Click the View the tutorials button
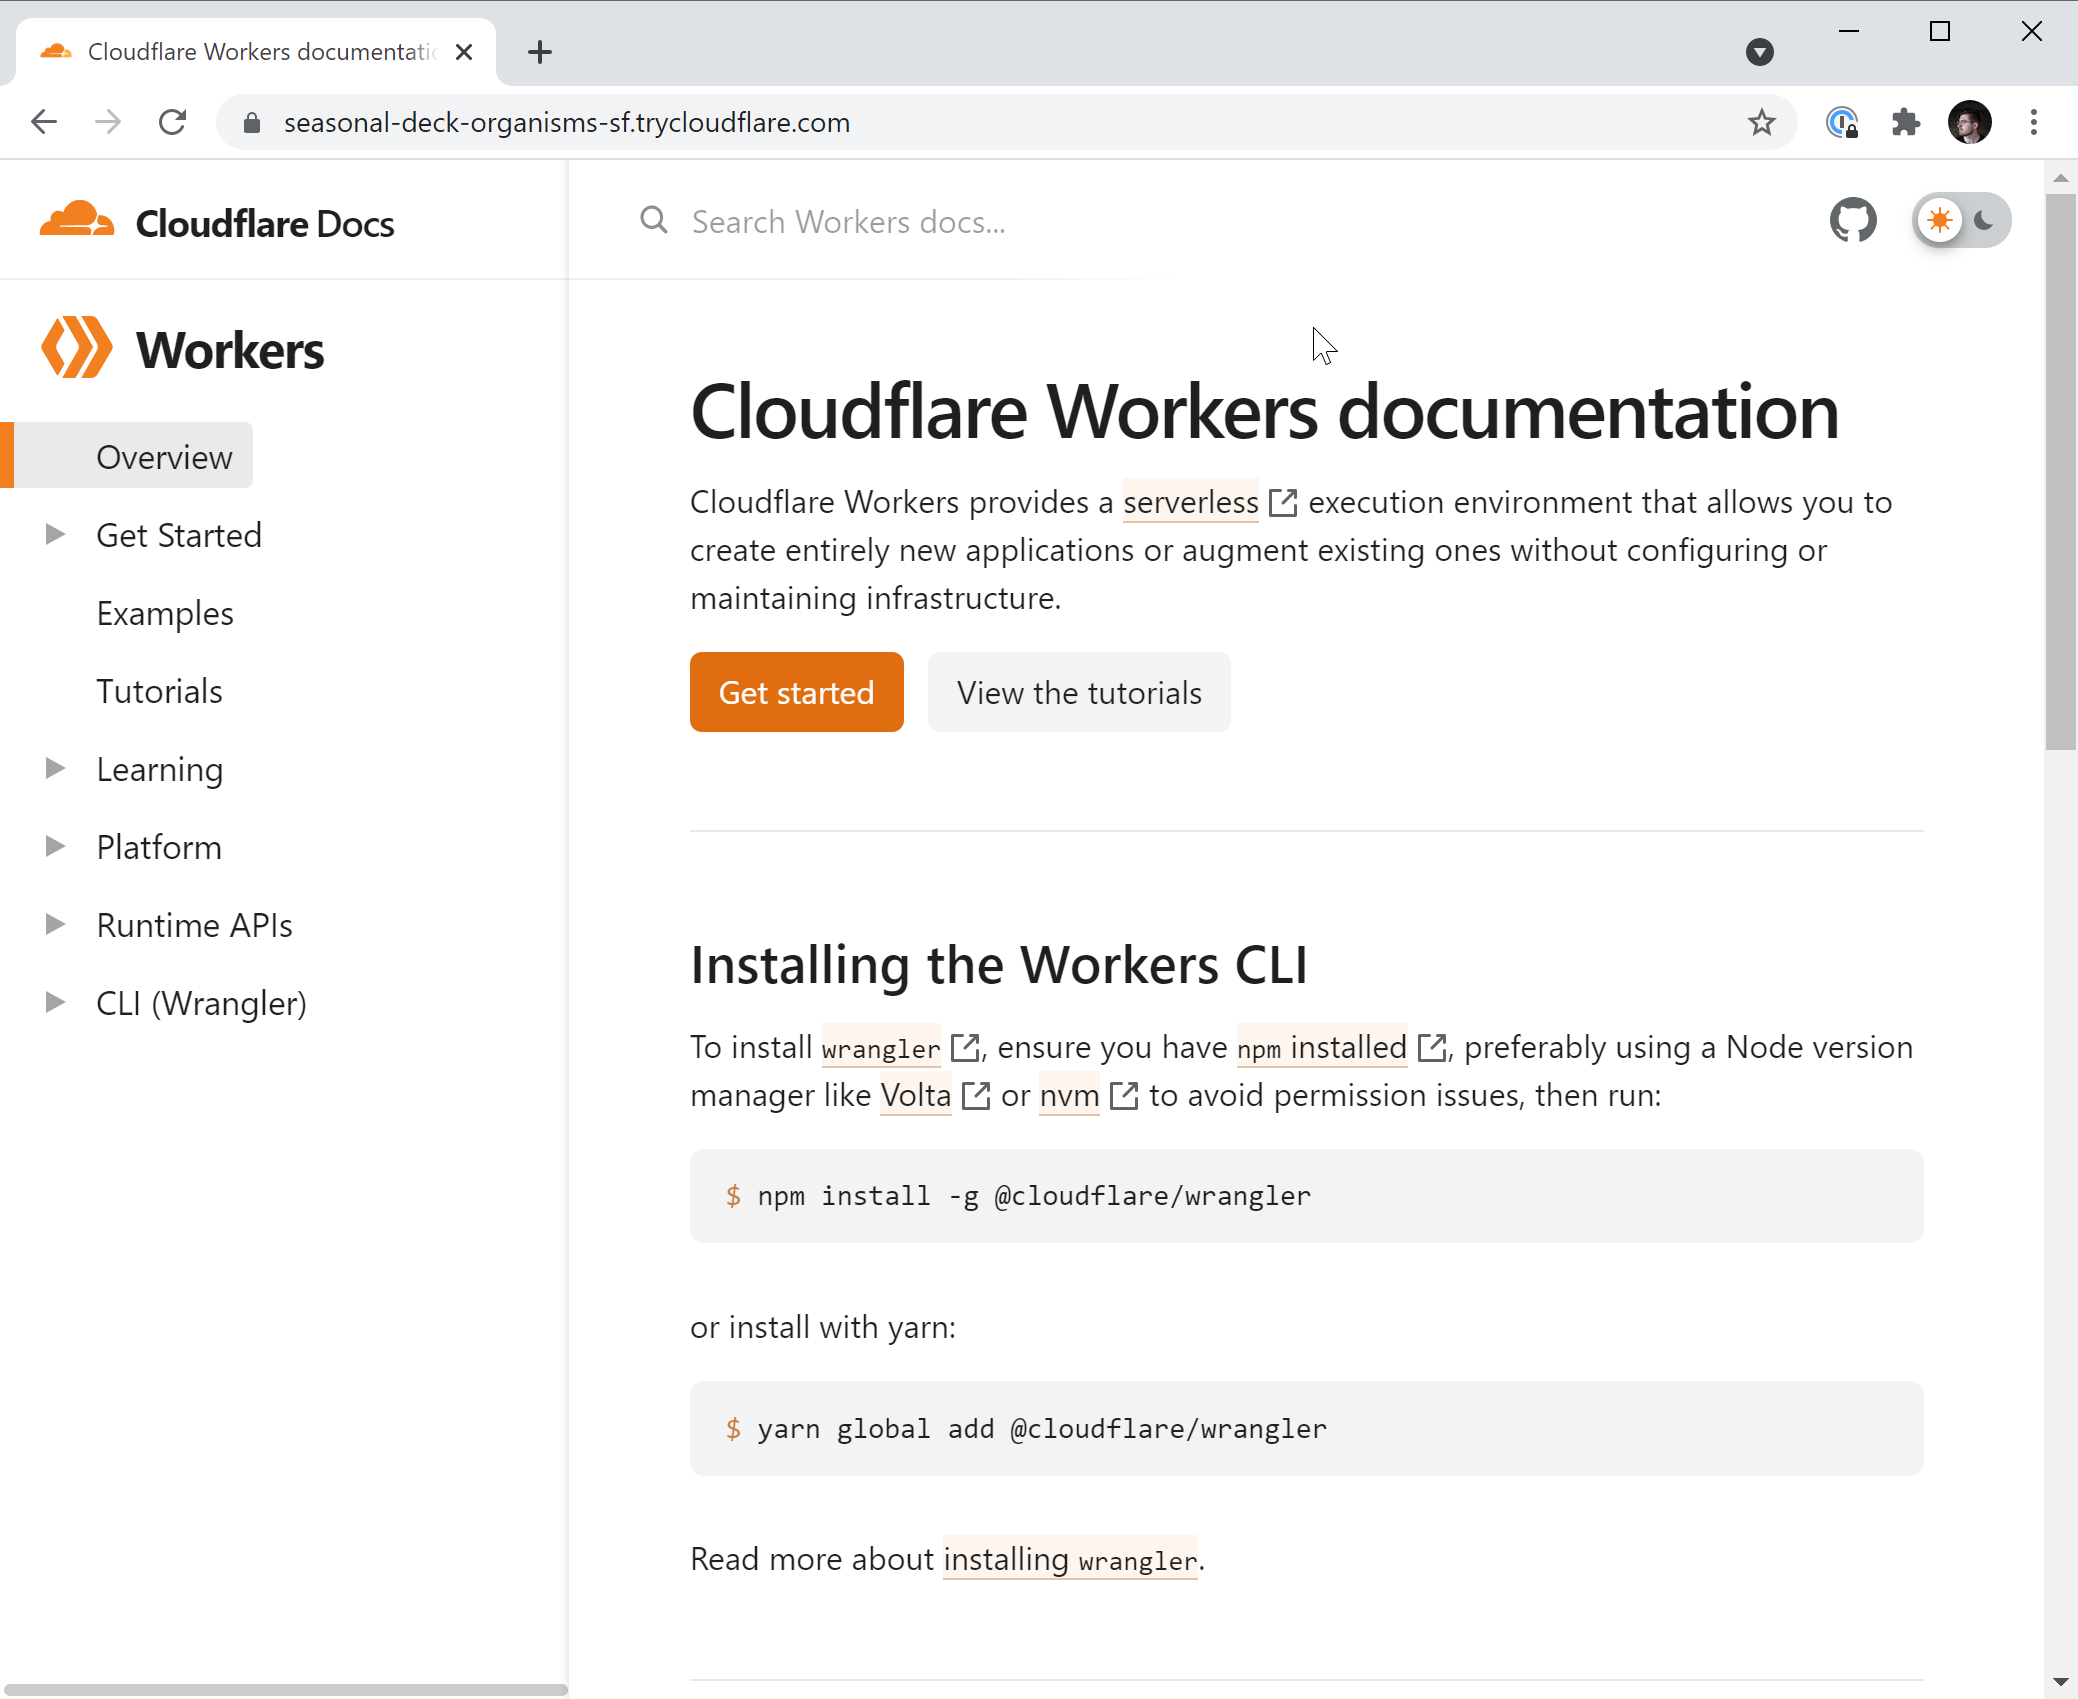This screenshot has height=1699, width=2078. coord(1079,691)
